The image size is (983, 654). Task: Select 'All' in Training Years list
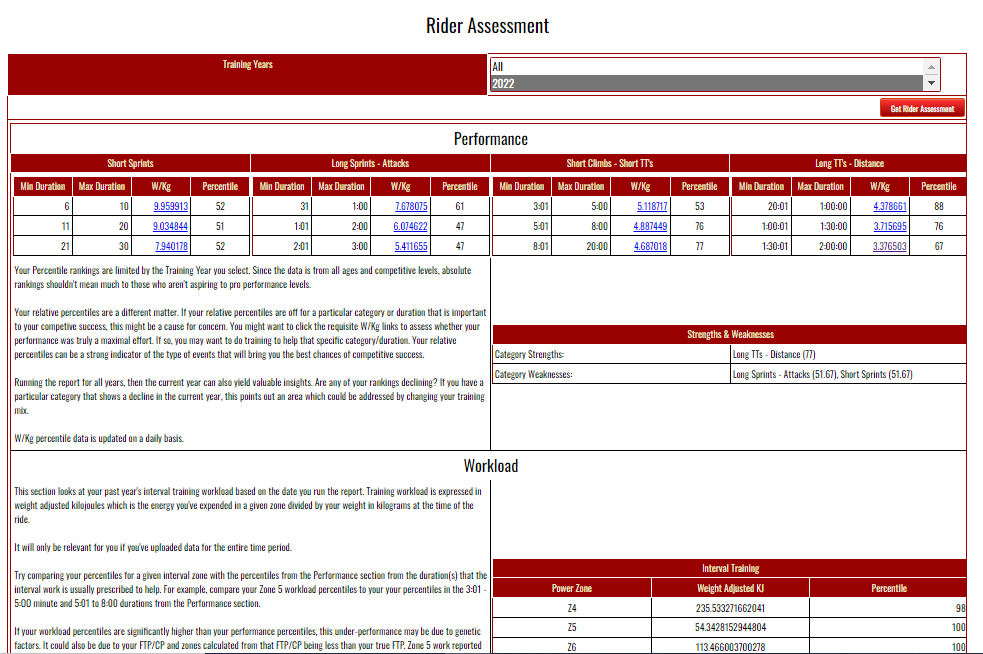click(705, 67)
